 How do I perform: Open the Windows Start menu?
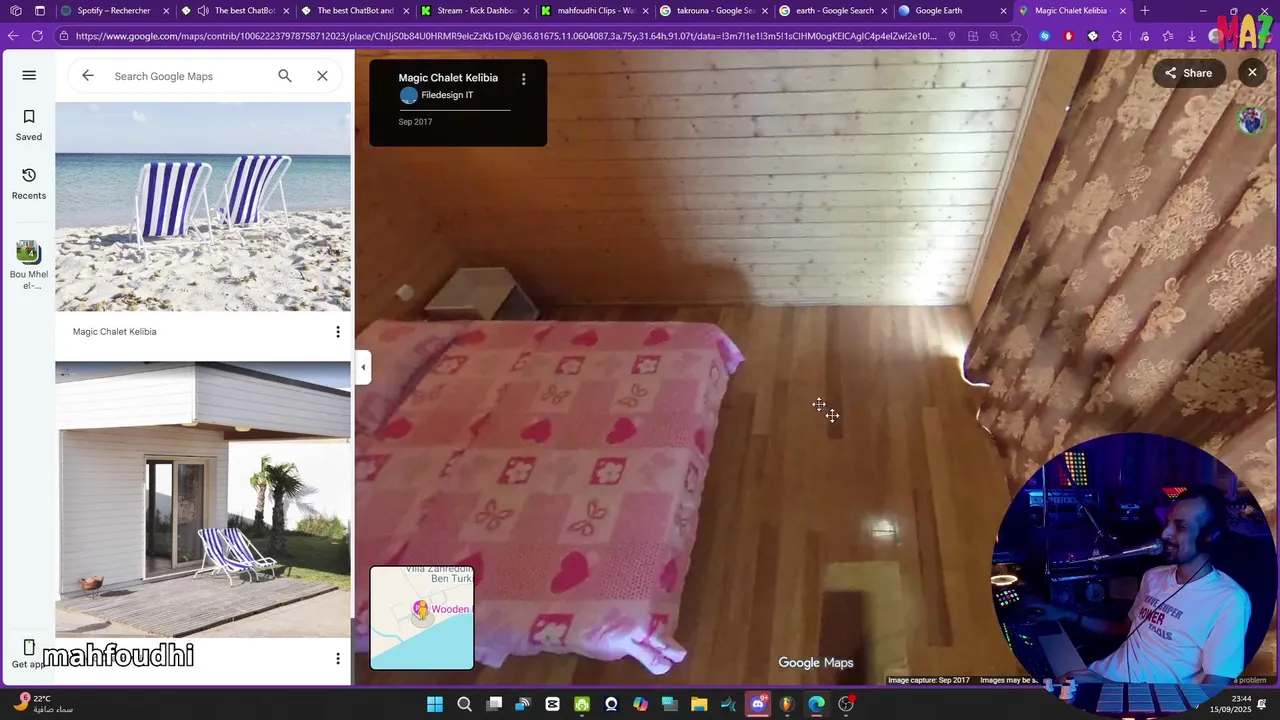pyautogui.click(x=435, y=704)
